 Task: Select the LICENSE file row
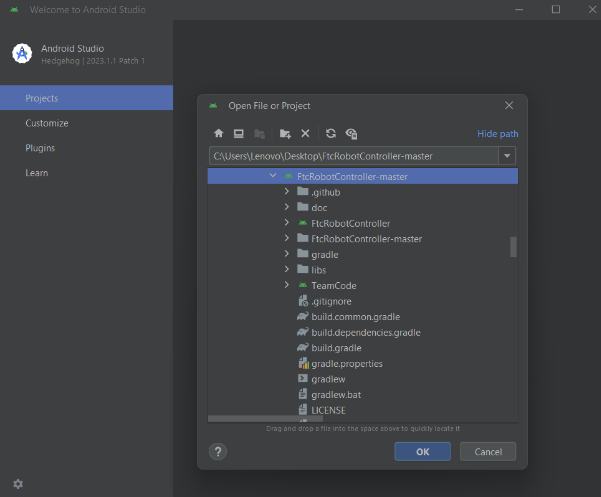pos(363,410)
